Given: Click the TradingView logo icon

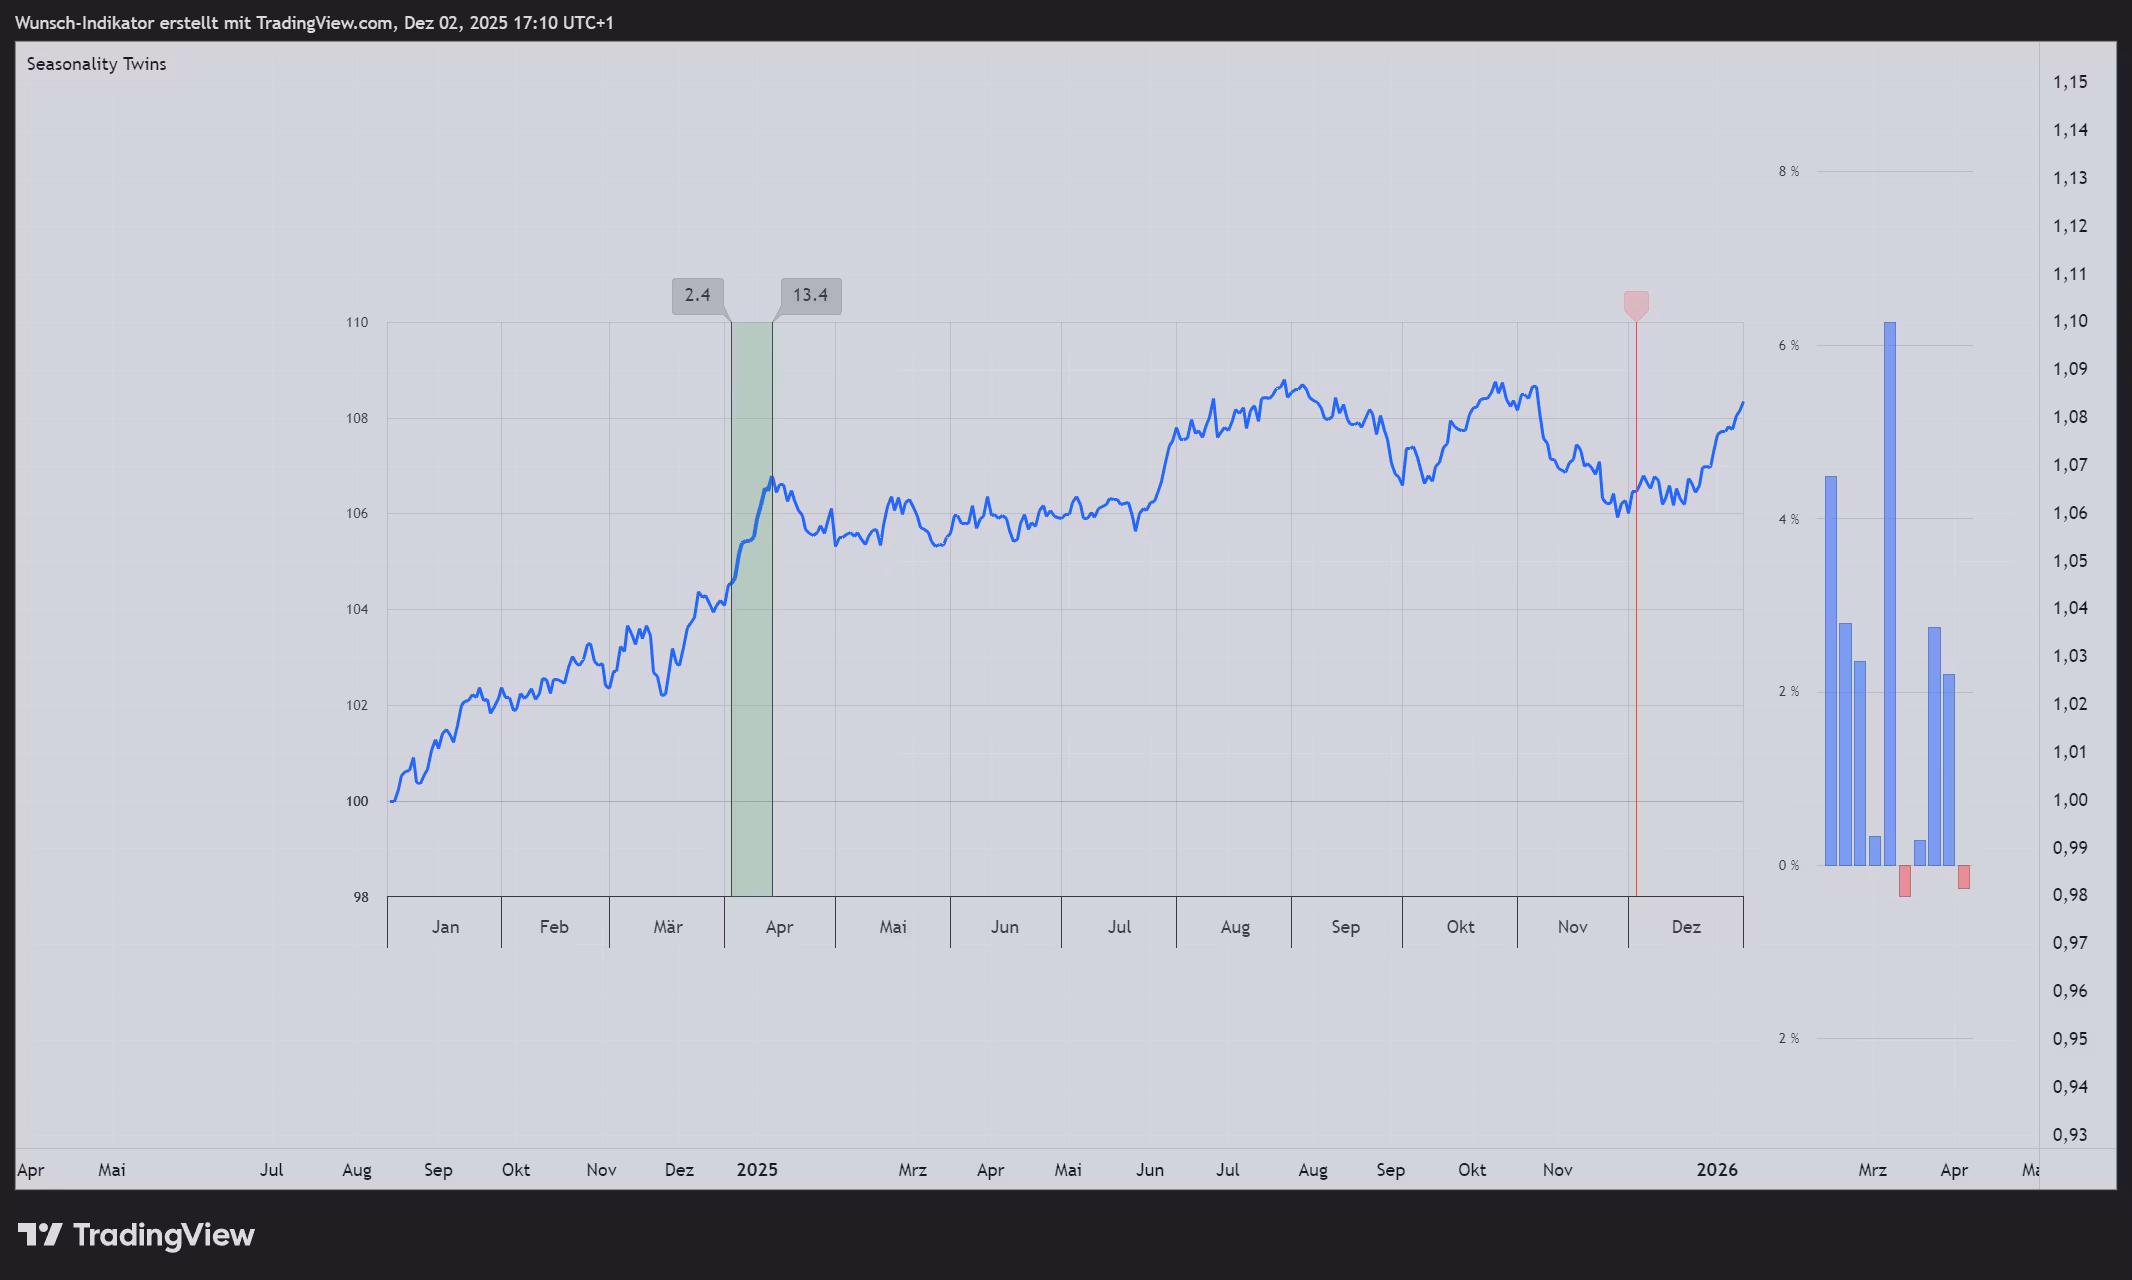Looking at the screenshot, I should pos(40,1235).
